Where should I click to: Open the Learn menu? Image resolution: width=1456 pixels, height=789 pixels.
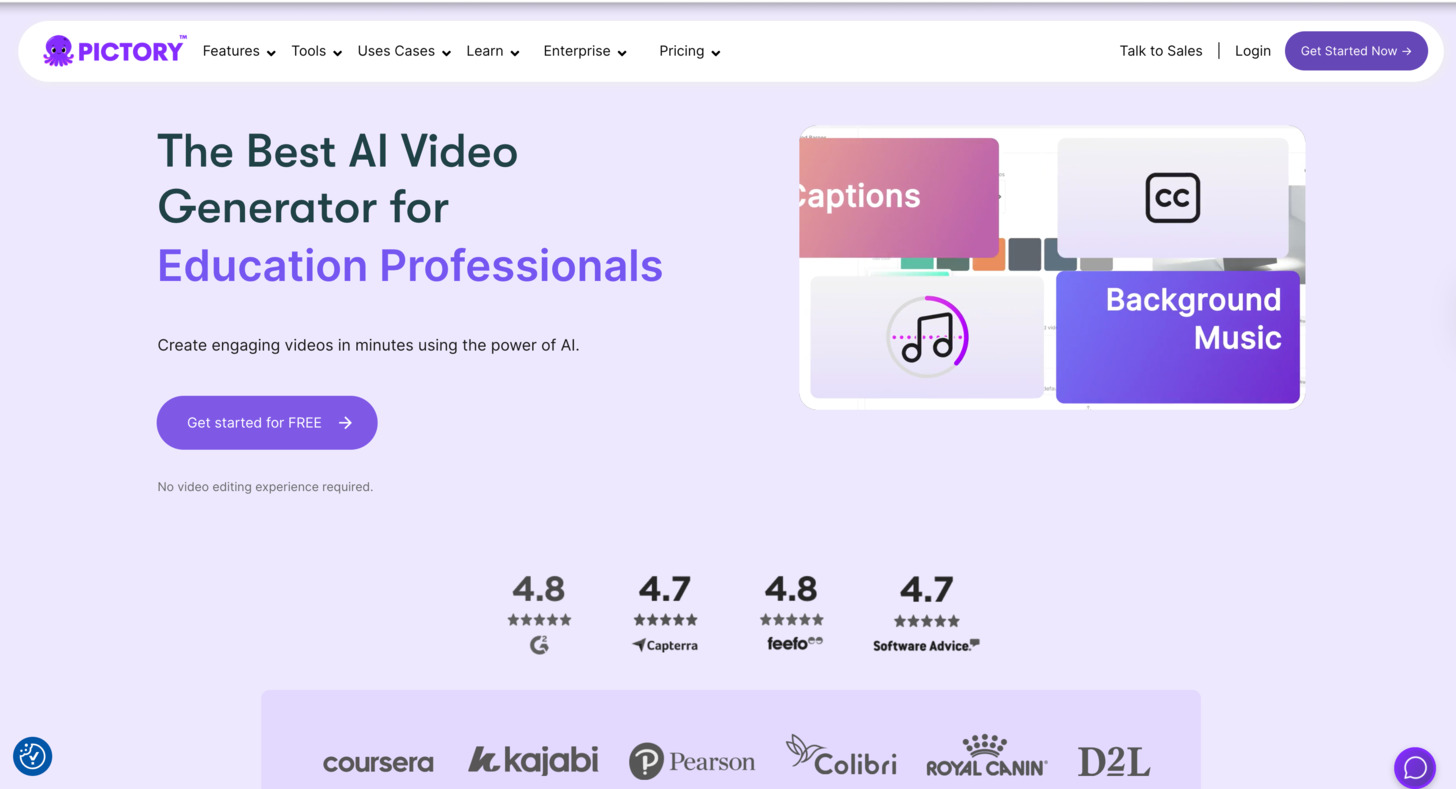coord(493,51)
